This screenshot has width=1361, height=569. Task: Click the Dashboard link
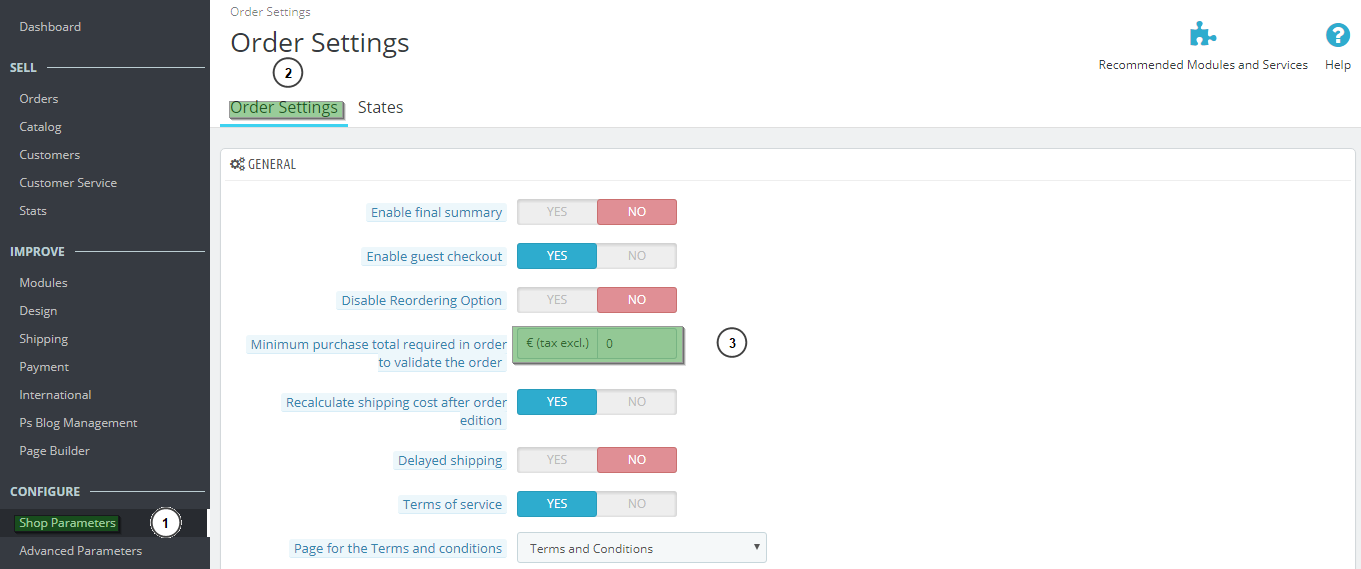[50, 27]
